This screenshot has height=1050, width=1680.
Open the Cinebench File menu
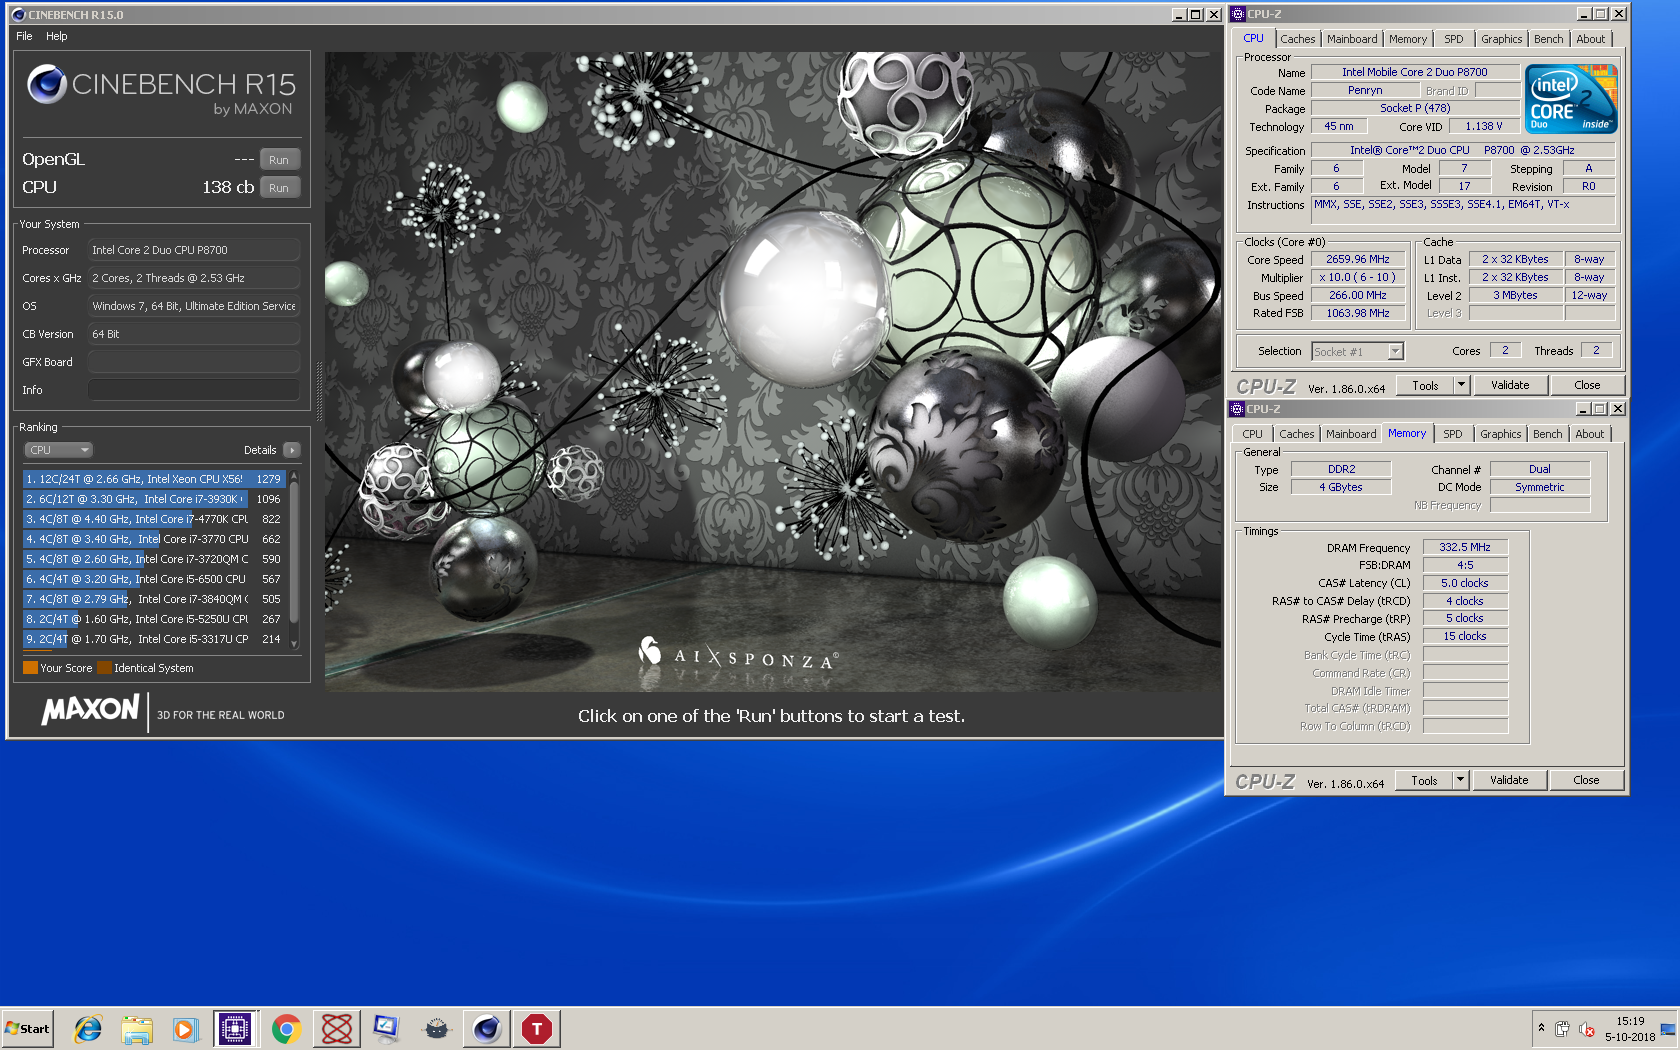point(24,36)
